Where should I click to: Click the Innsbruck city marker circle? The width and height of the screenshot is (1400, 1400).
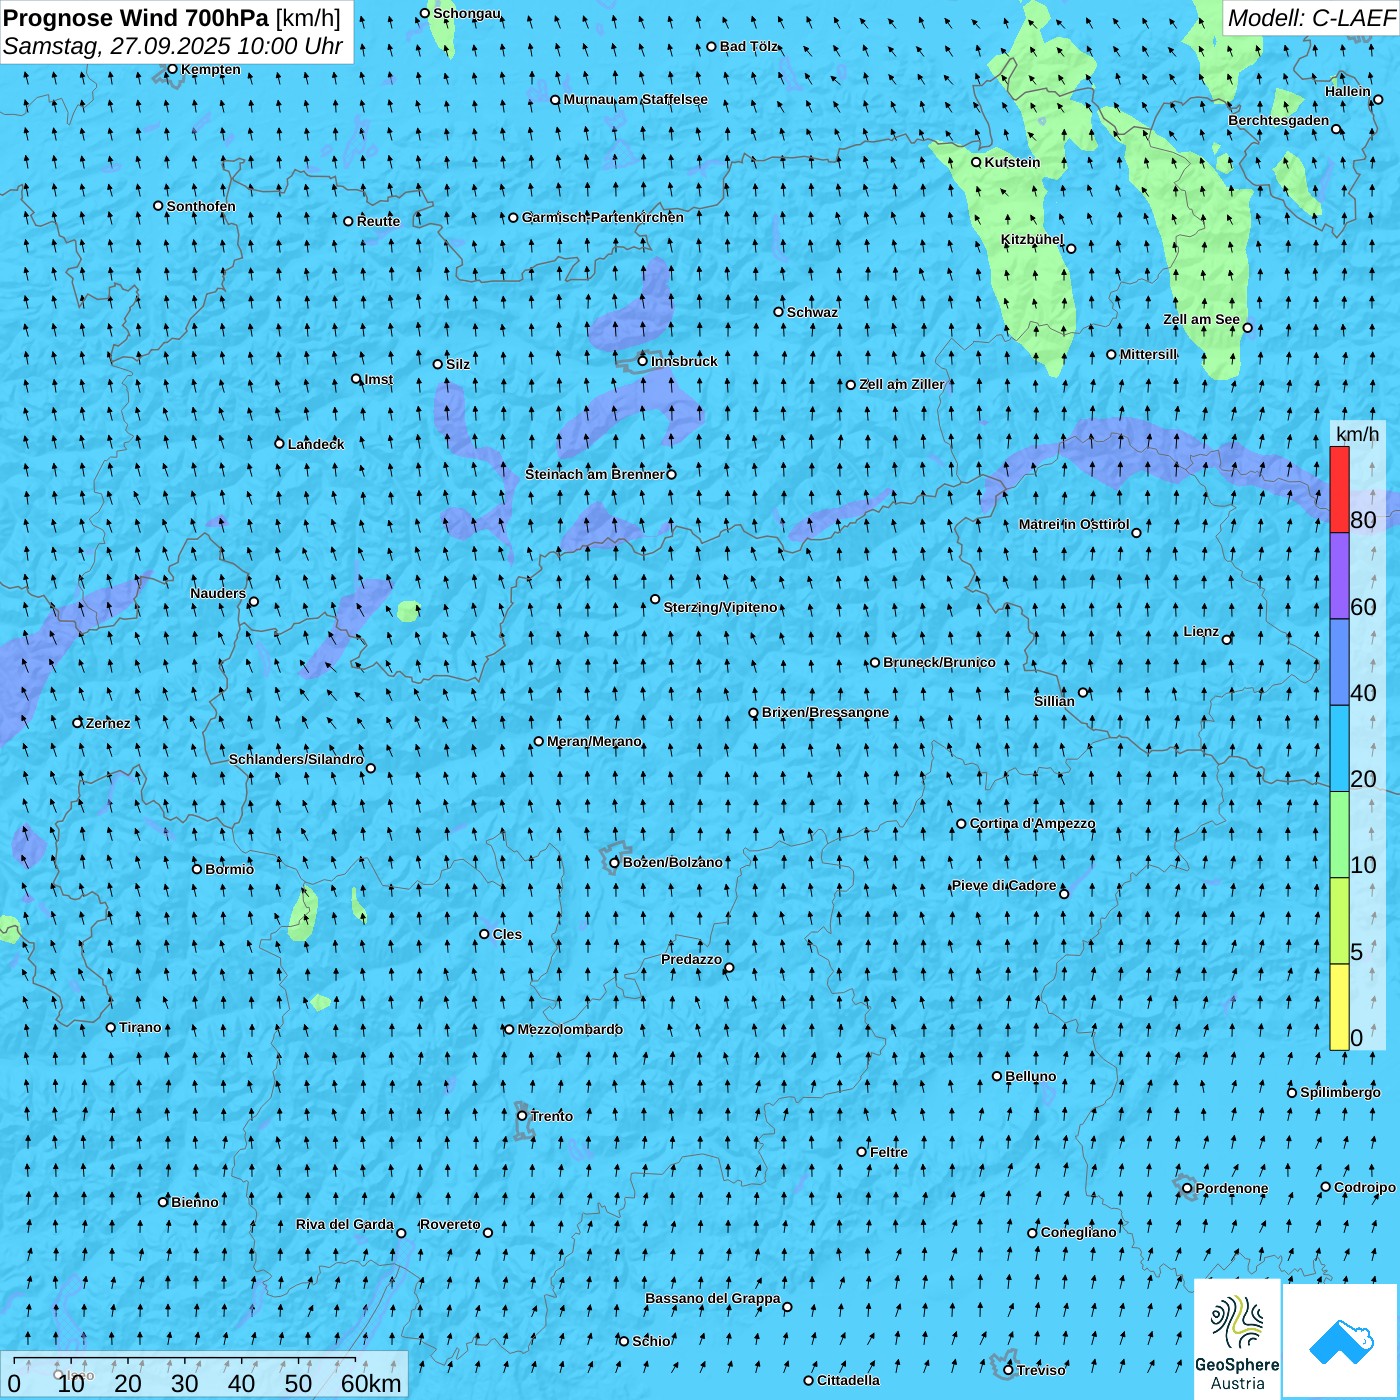pyautogui.click(x=643, y=361)
